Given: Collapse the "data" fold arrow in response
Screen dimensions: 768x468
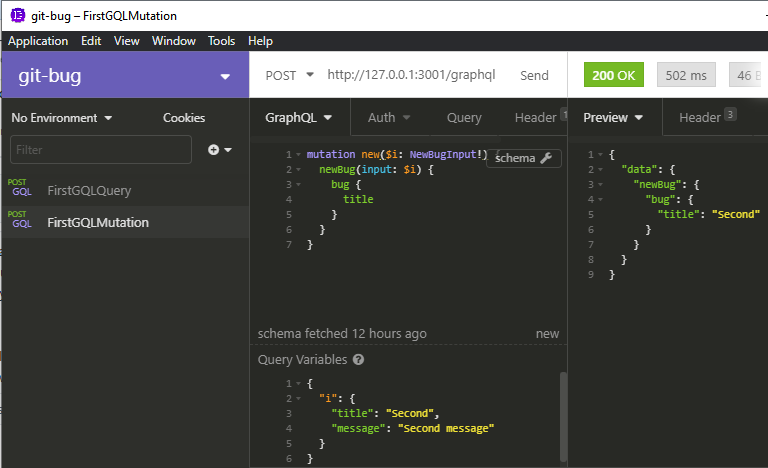Looking at the screenshot, I should tap(600, 170).
